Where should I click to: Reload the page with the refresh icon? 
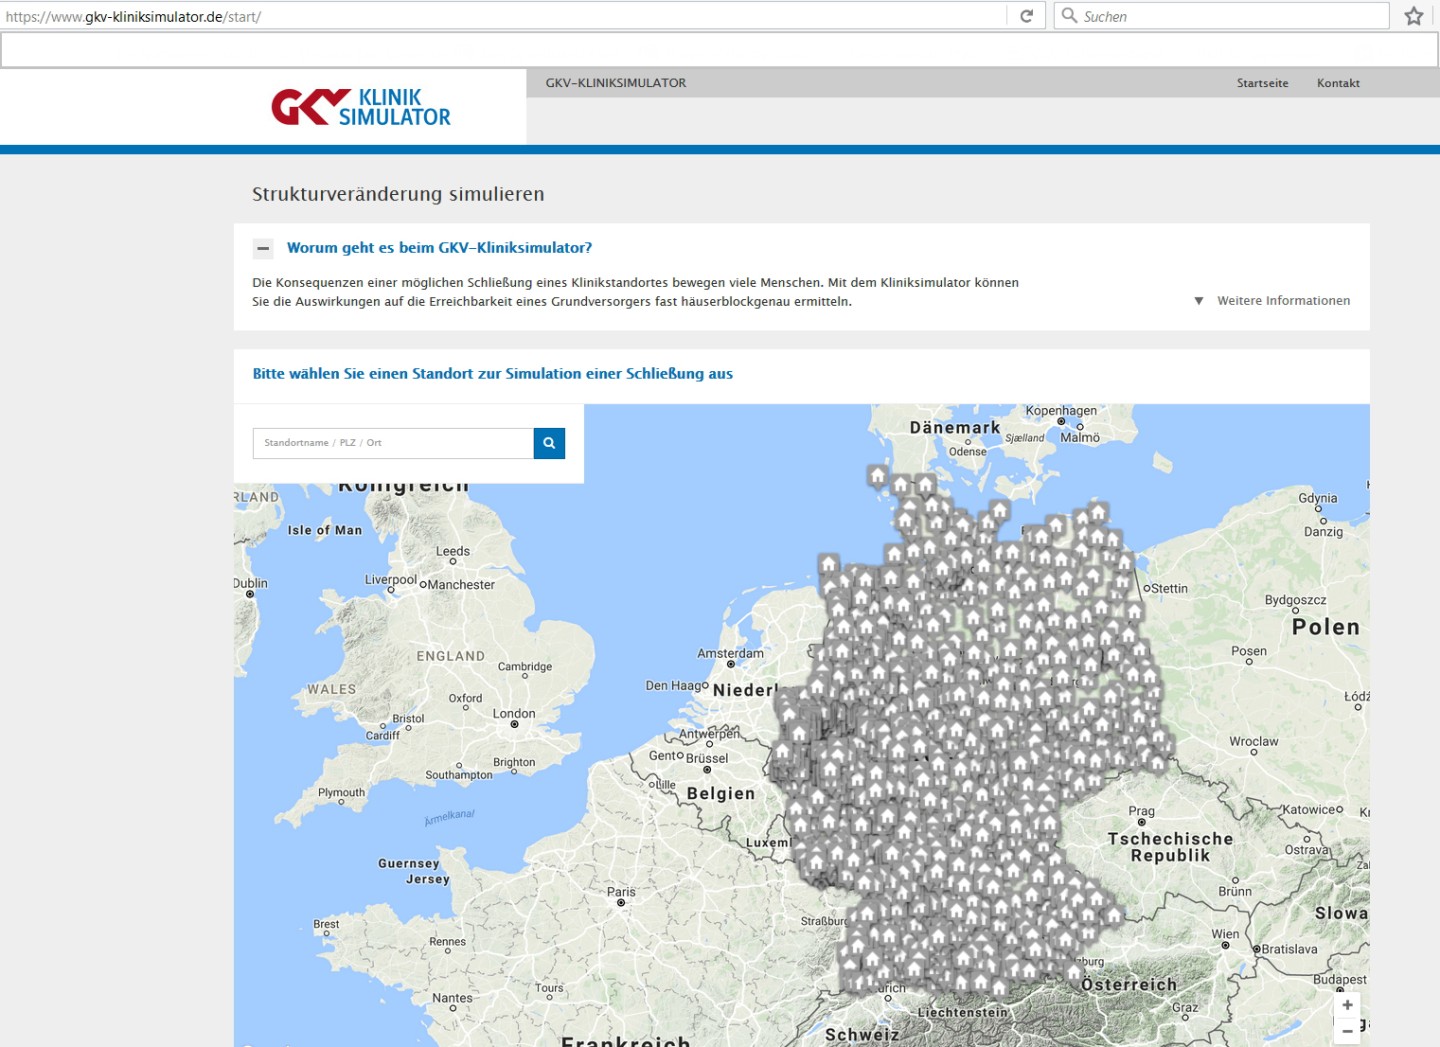[x=1026, y=16]
